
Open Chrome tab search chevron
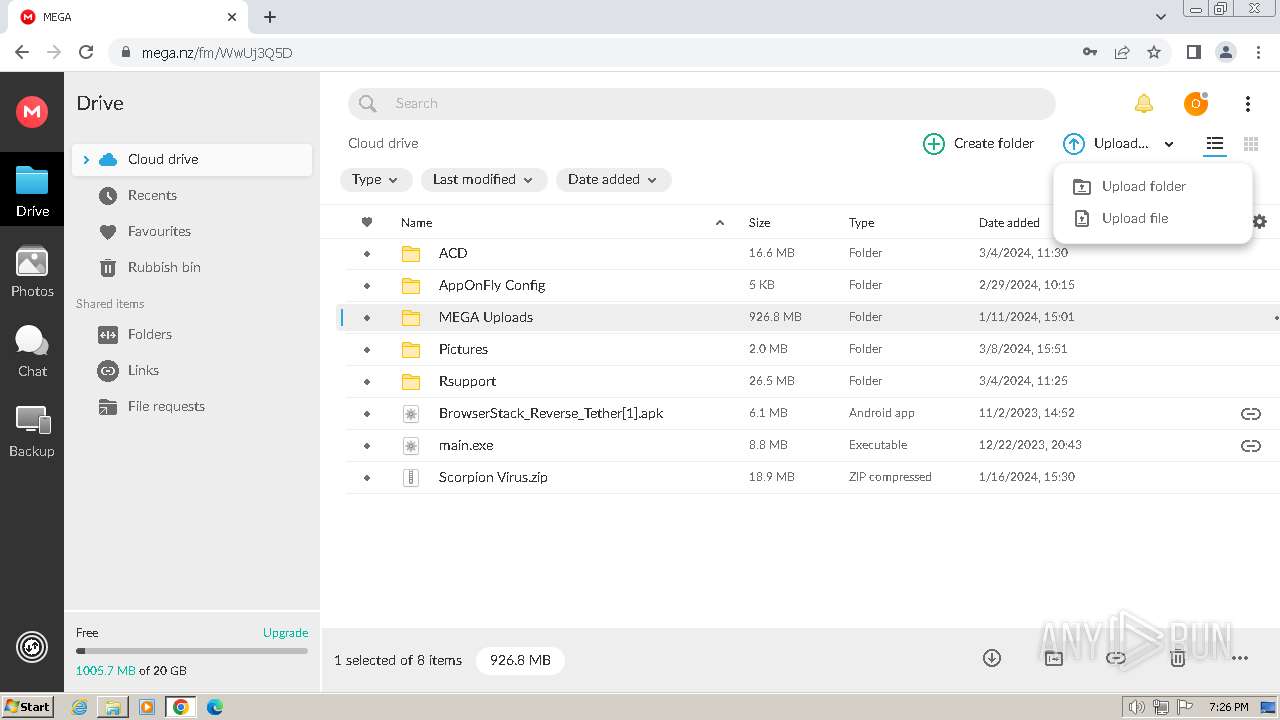tap(1161, 17)
